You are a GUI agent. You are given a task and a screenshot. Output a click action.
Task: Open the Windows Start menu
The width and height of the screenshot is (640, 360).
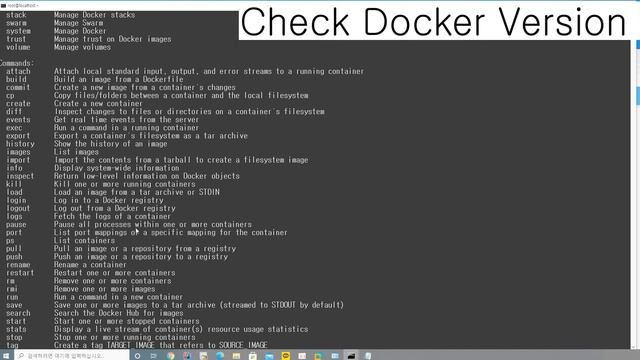[6, 356]
